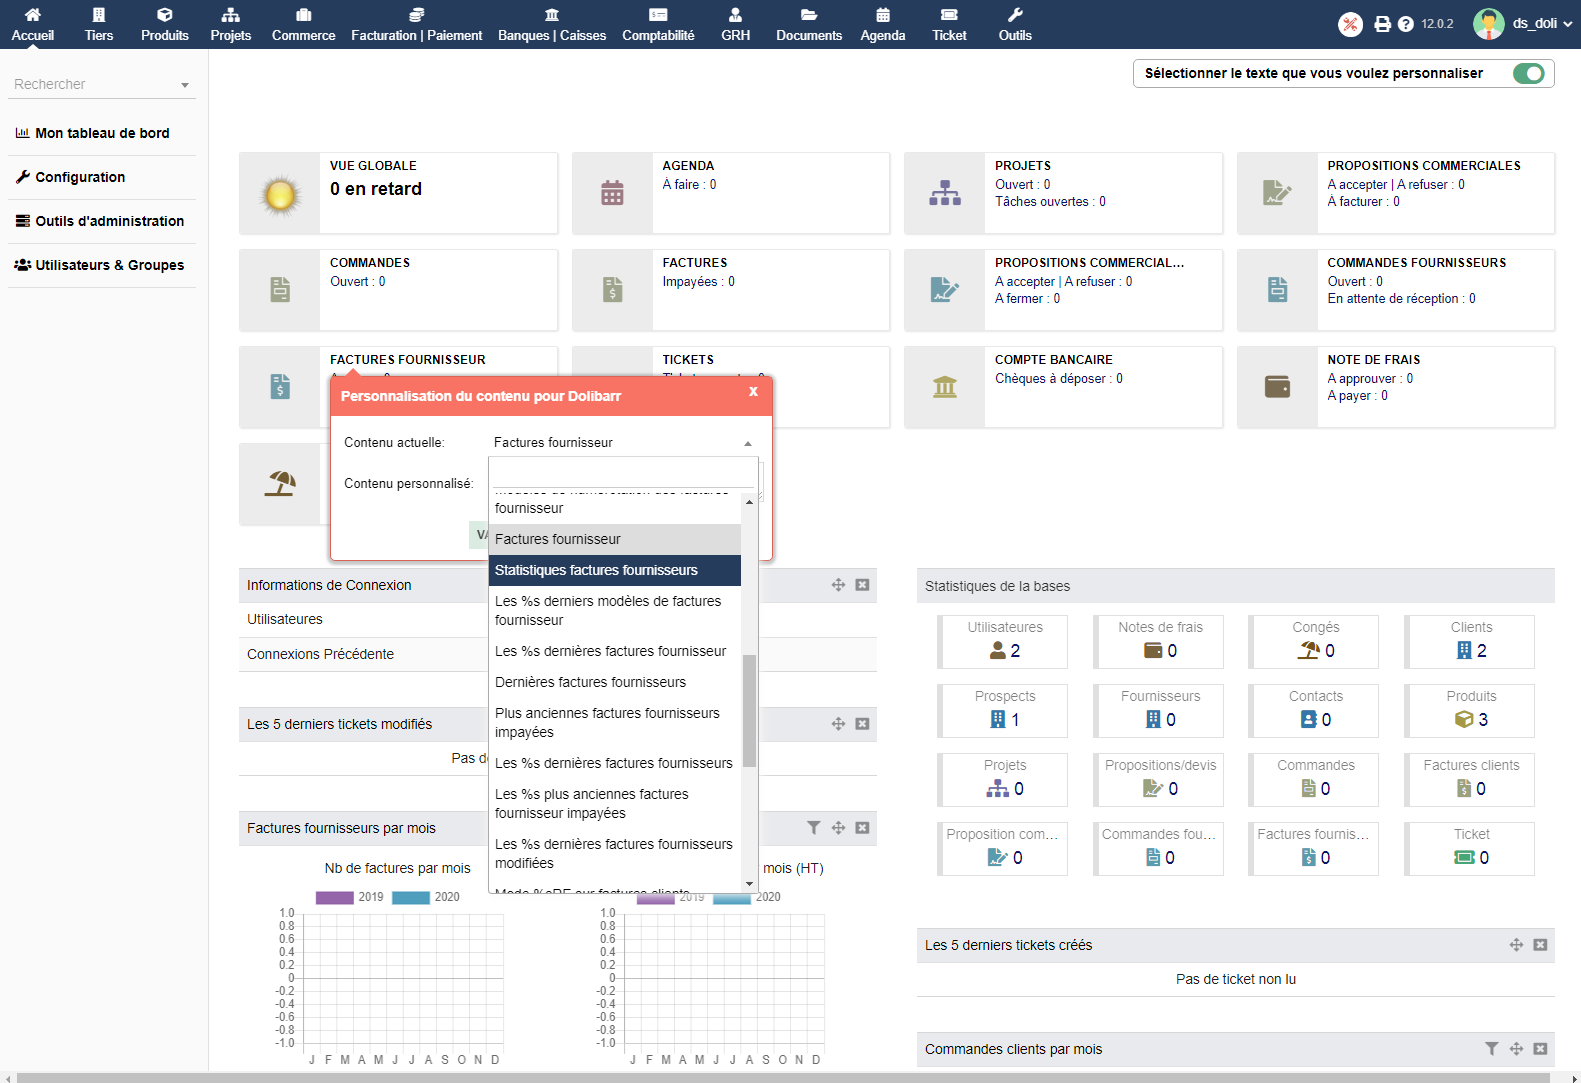1581x1083 pixels.
Task: Click the search field inside the dropdown list
Action: click(623, 474)
